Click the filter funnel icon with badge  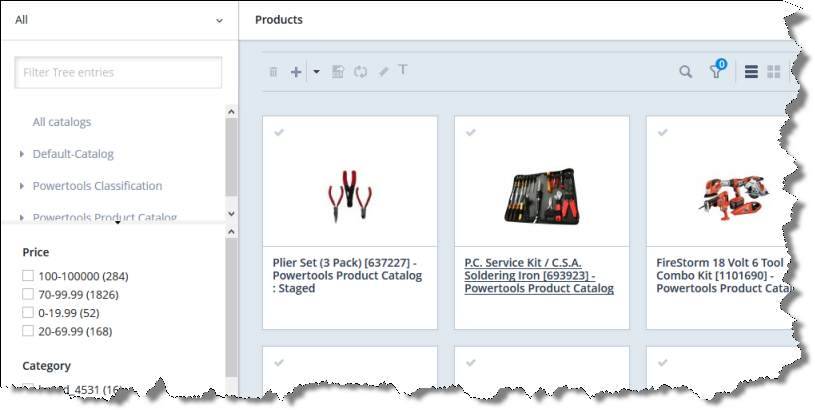(717, 70)
